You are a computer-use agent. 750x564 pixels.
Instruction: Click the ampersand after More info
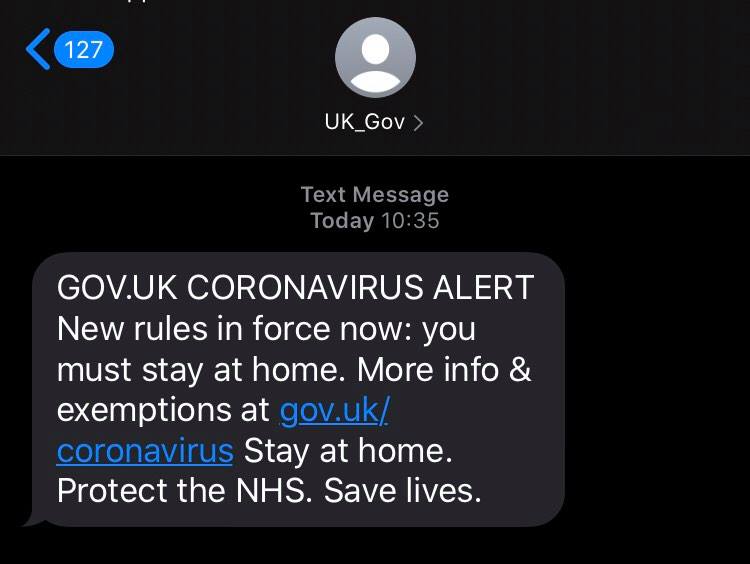[x=520, y=370]
